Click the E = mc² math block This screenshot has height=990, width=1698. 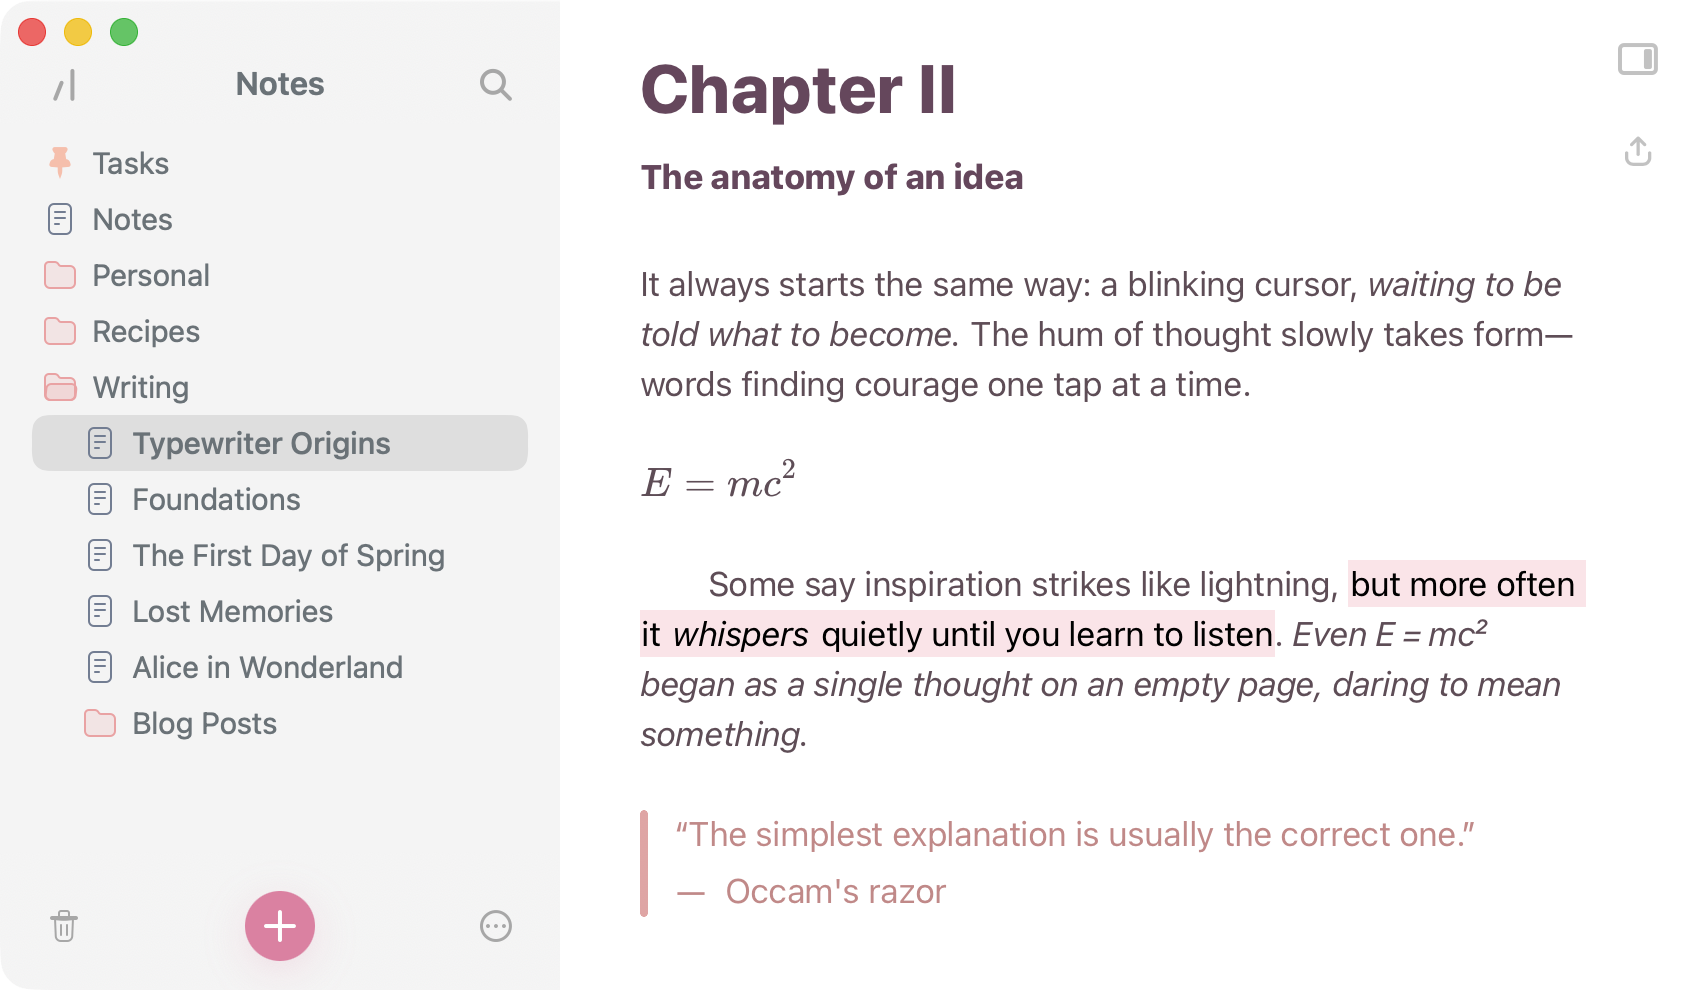pos(718,482)
